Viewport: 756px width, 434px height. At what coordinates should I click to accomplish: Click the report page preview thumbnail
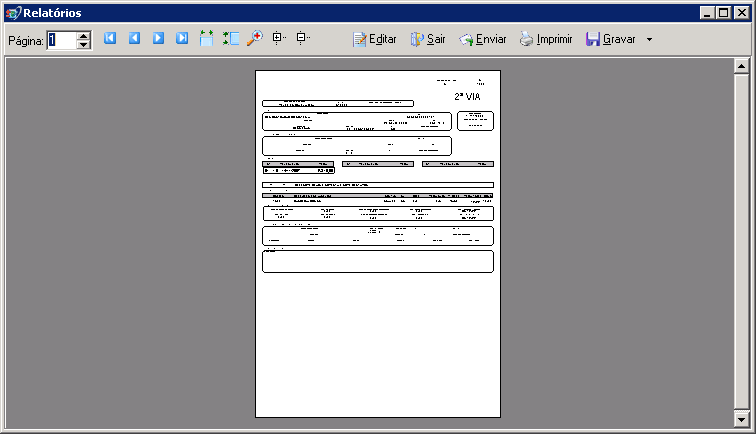[378, 244]
